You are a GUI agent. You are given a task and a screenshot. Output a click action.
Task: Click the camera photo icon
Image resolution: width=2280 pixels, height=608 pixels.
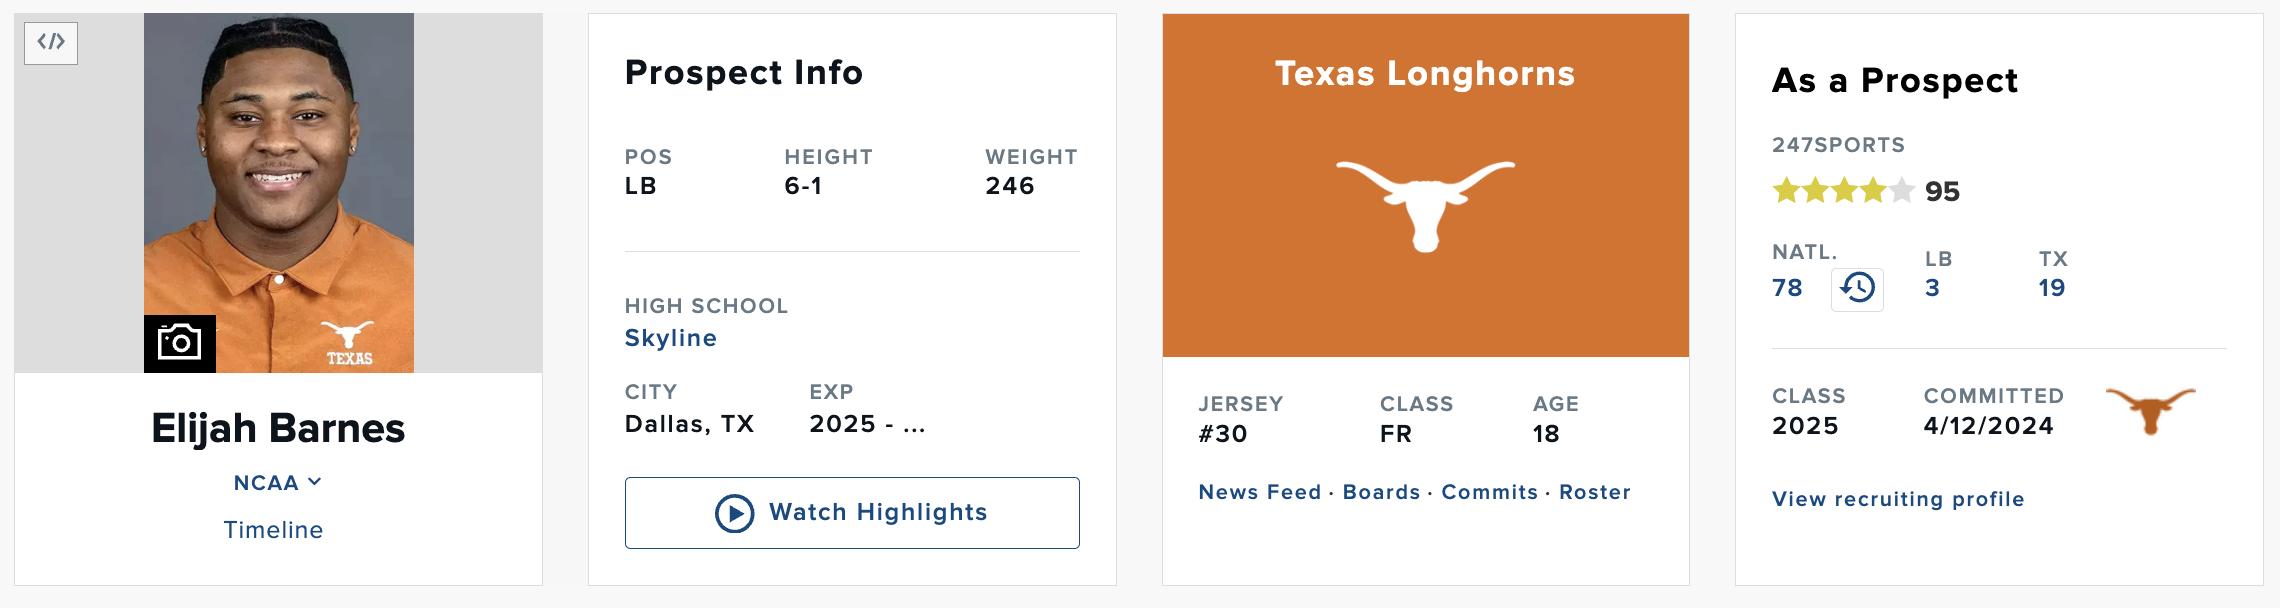click(x=180, y=343)
